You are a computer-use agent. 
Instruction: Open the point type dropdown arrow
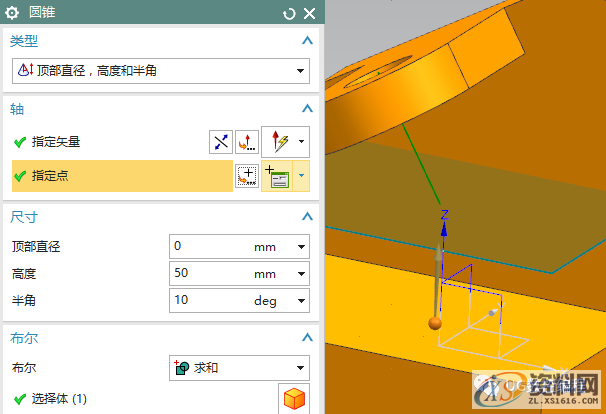[302, 177]
